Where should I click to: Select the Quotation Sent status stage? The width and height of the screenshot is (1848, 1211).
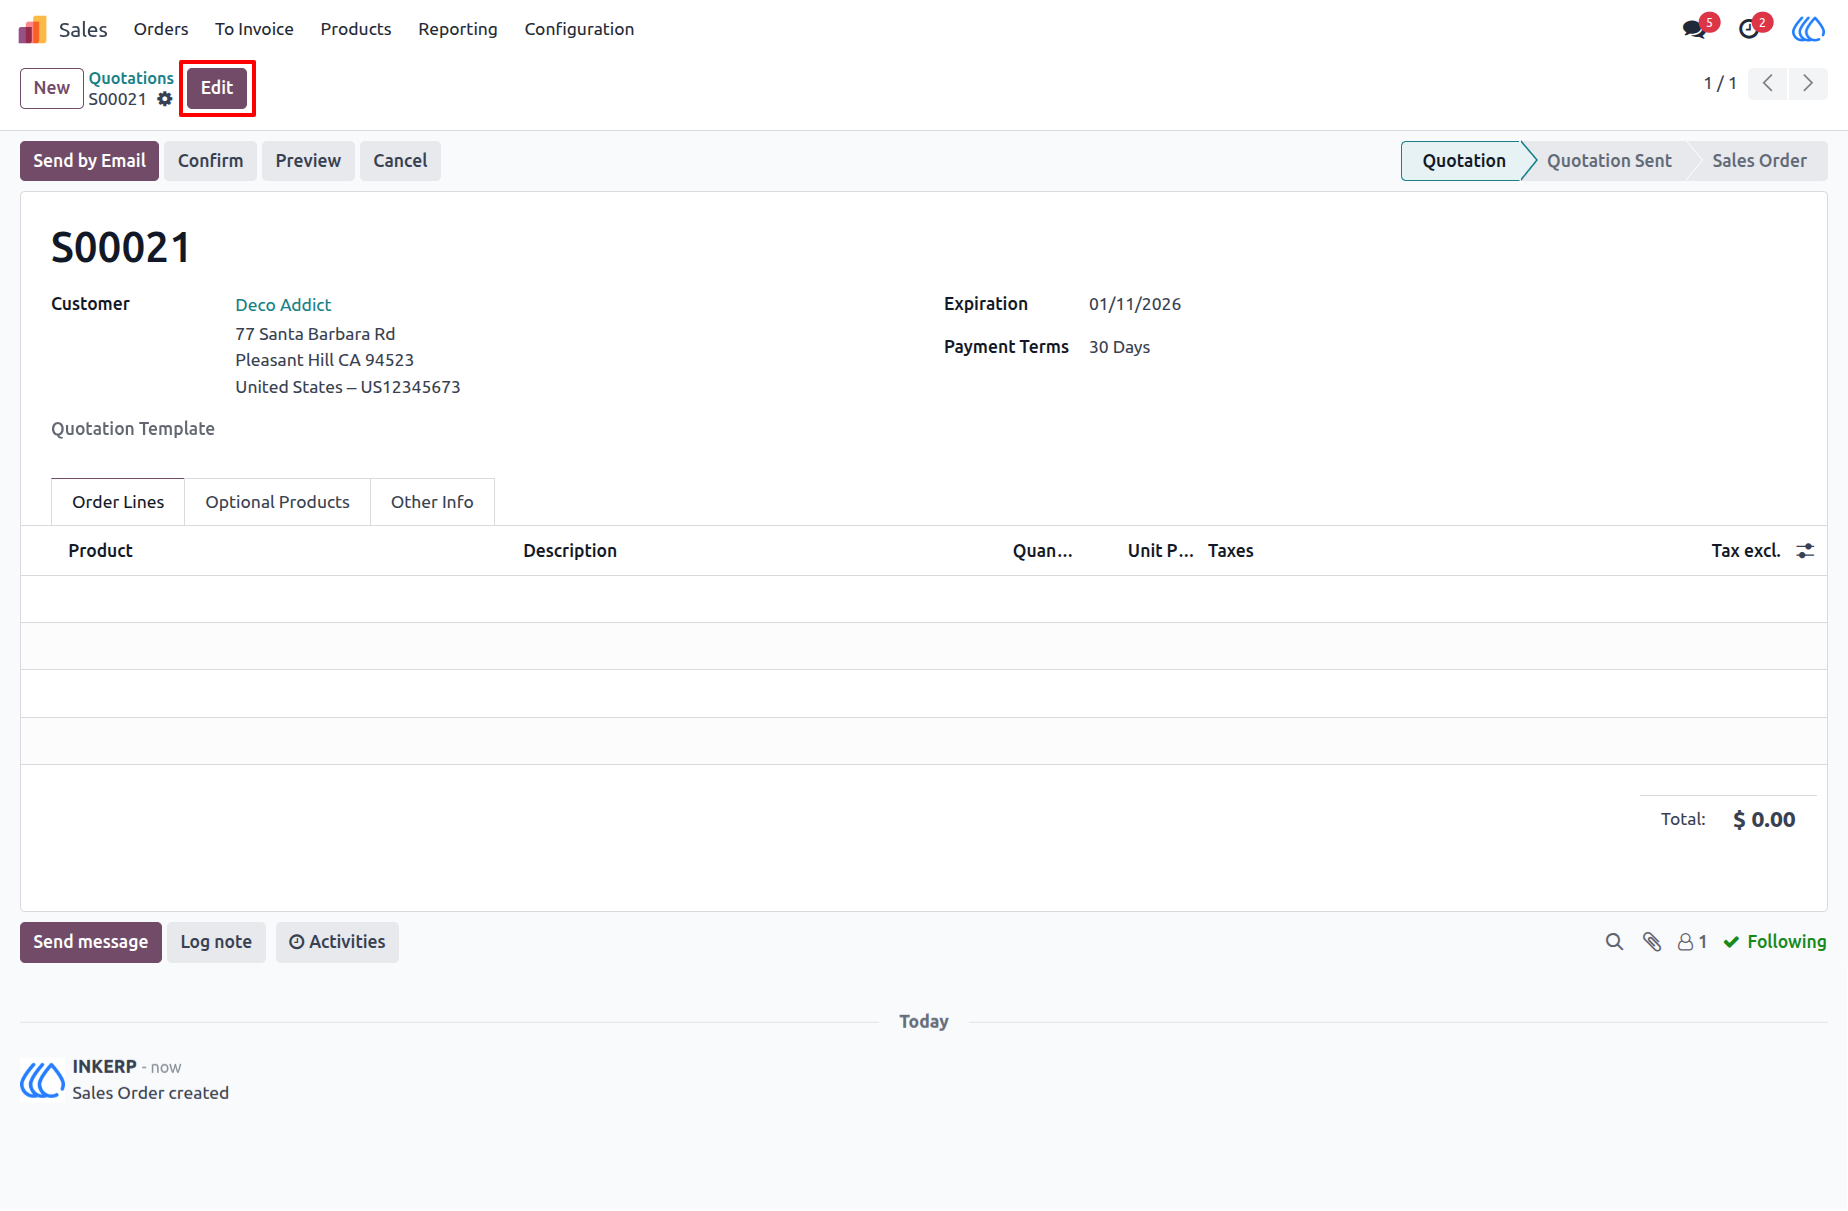pos(1609,161)
